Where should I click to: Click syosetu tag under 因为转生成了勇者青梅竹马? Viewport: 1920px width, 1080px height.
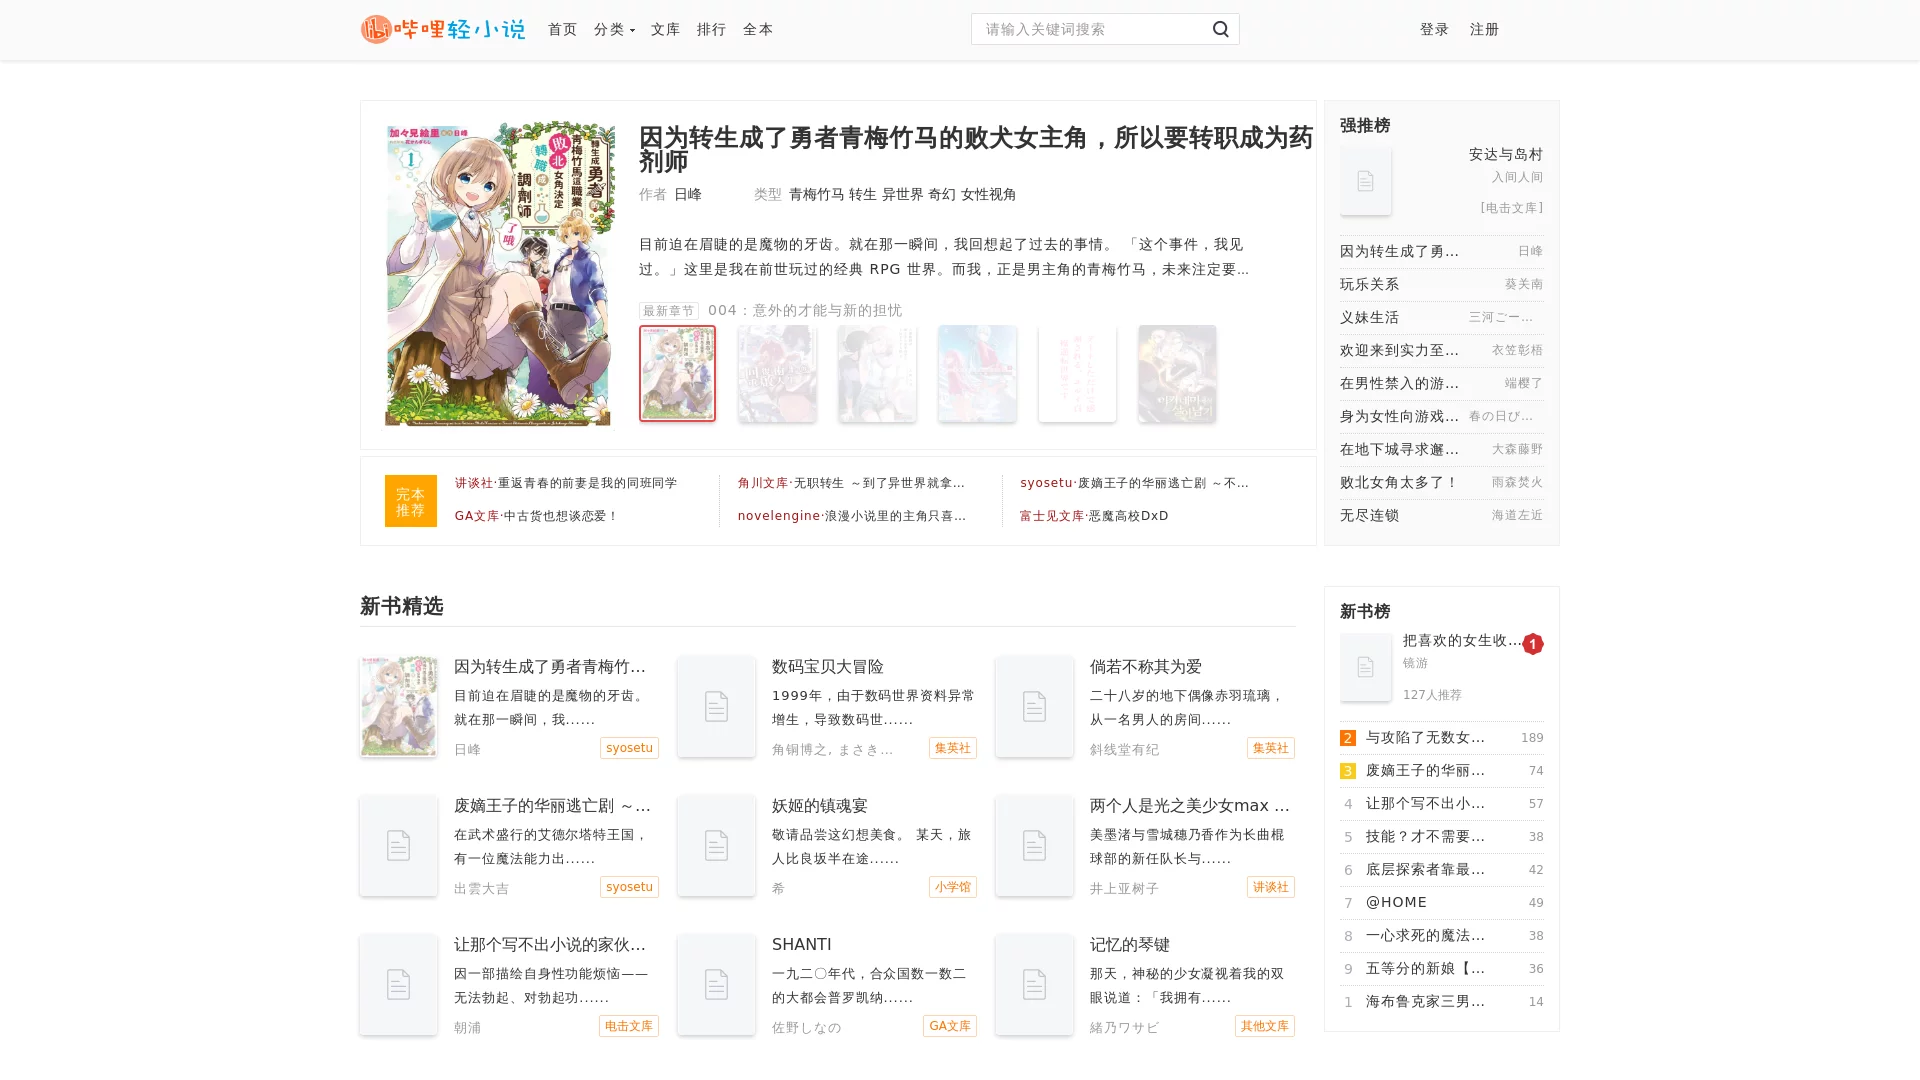point(629,748)
